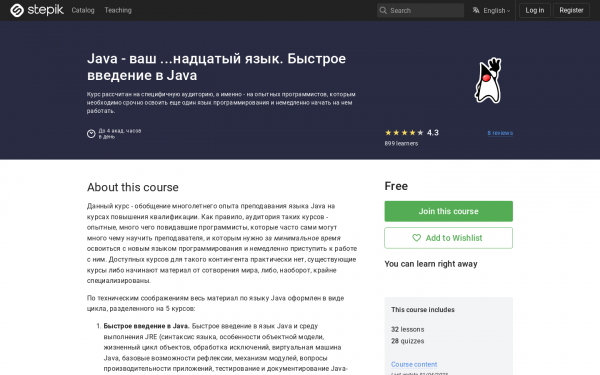The image size is (600, 375).
Task: Click the 4.3 rating value
Action: pos(433,133)
